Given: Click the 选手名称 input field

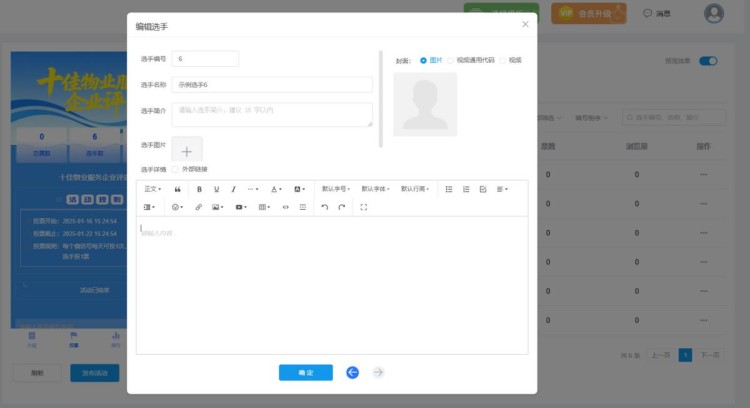Looking at the screenshot, I should 271,85.
